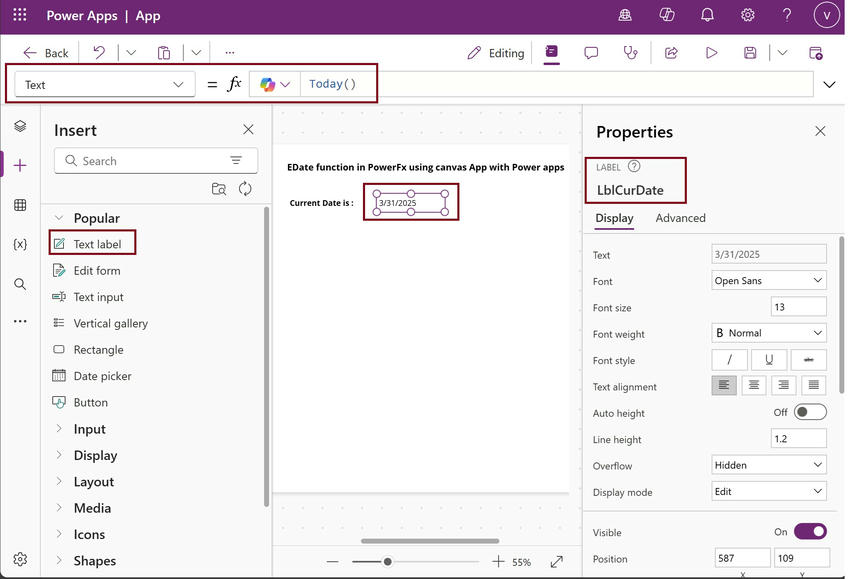
Task: Click the zoom slider handle
Action: point(388,562)
